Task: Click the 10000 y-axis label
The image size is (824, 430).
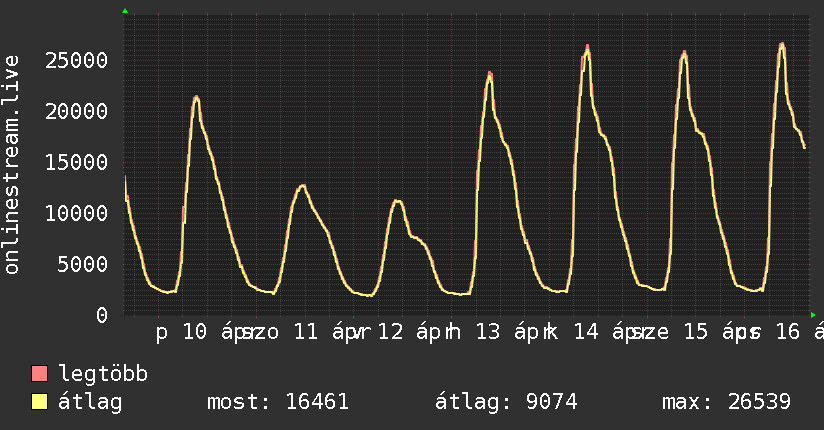Action: tap(76, 213)
